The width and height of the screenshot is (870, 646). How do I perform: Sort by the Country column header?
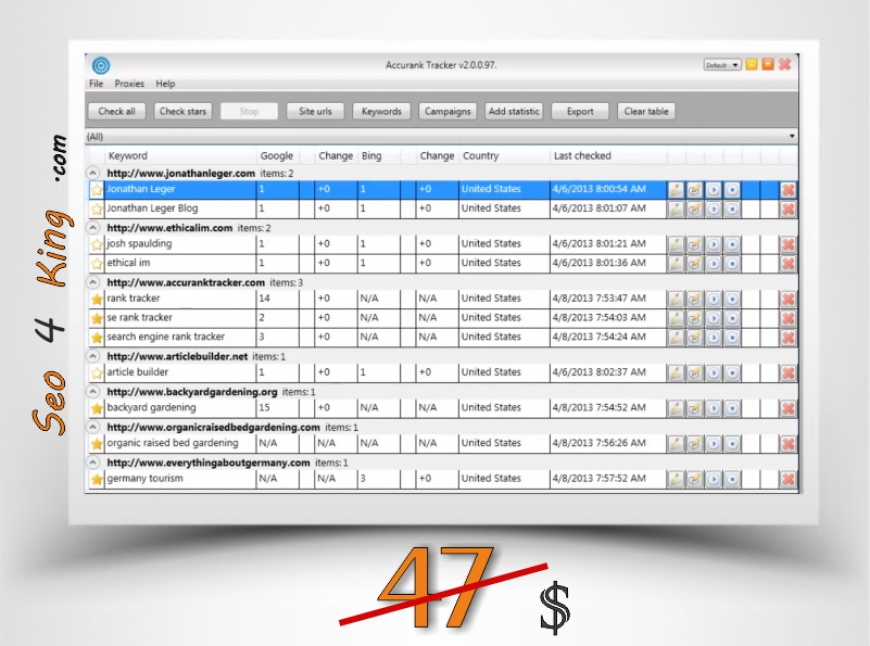tap(504, 156)
